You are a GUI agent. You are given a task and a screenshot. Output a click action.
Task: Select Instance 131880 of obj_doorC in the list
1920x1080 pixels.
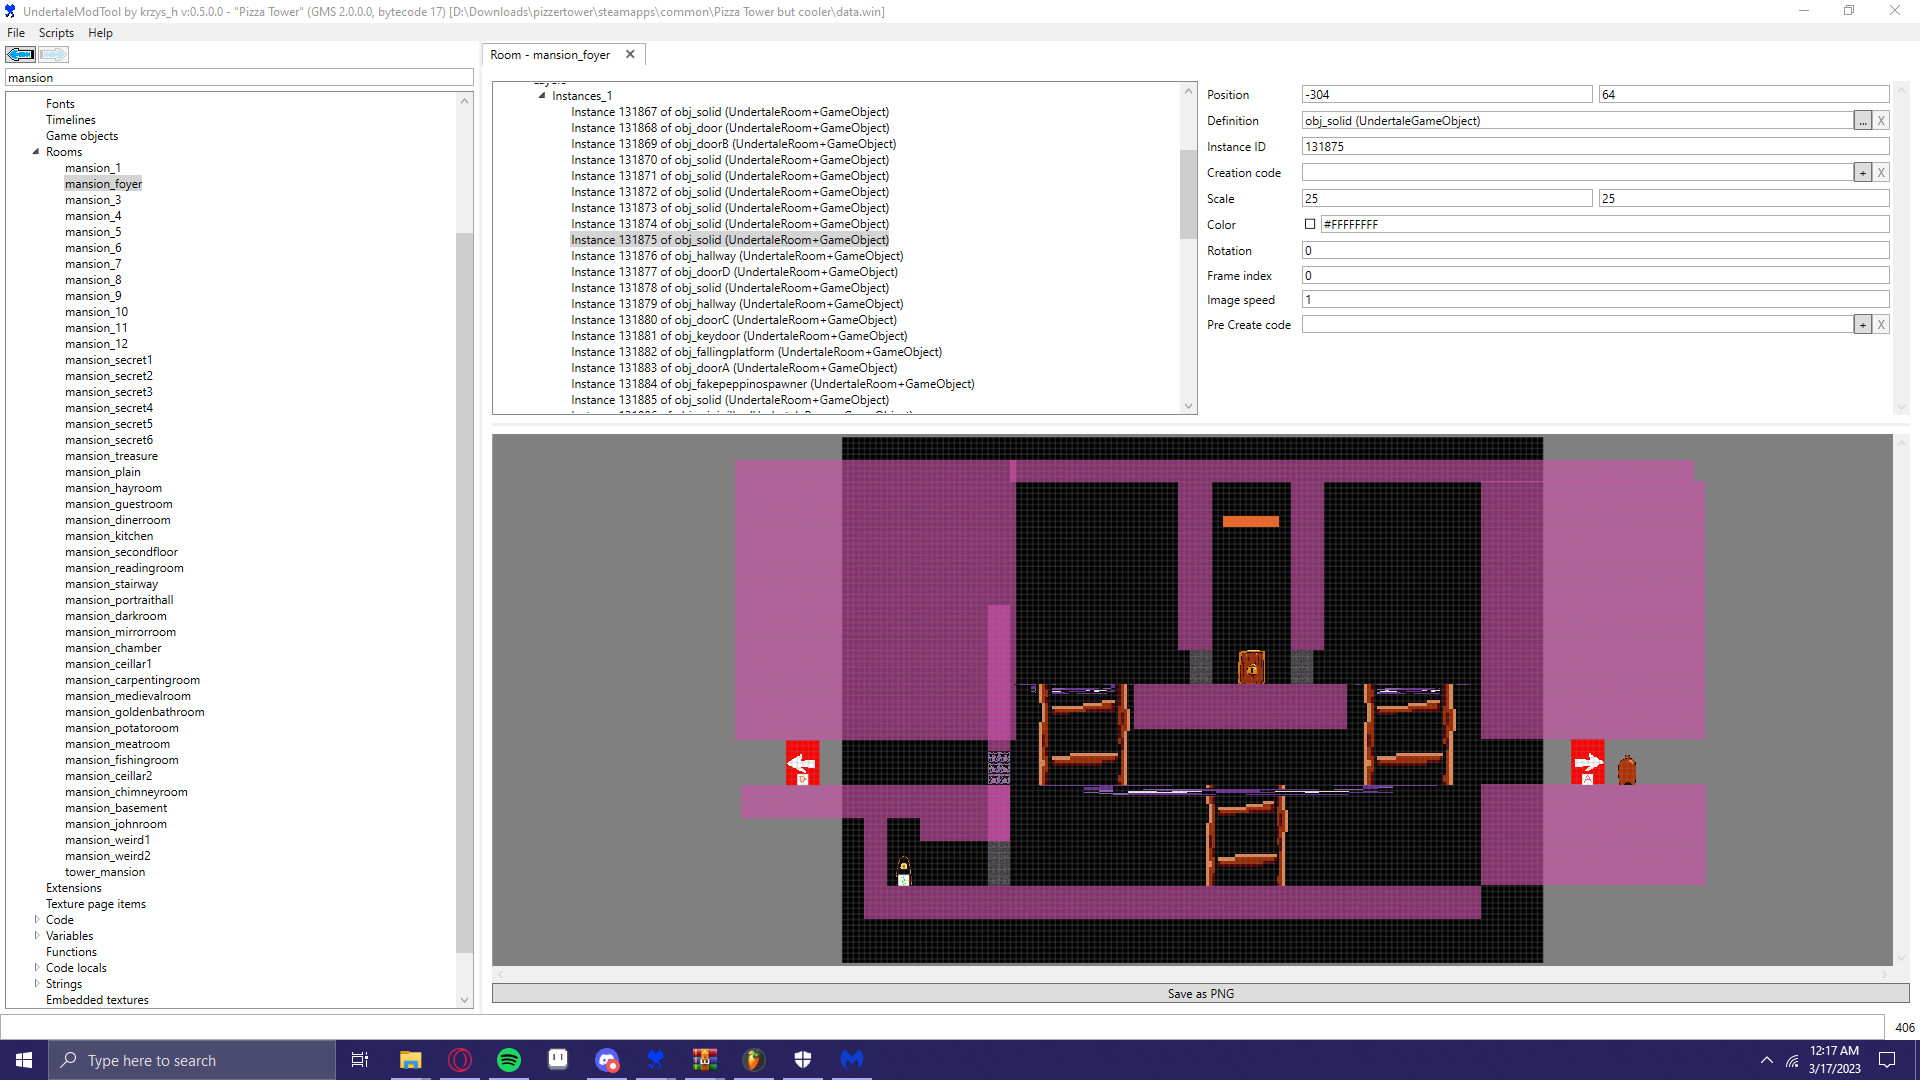(734, 319)
